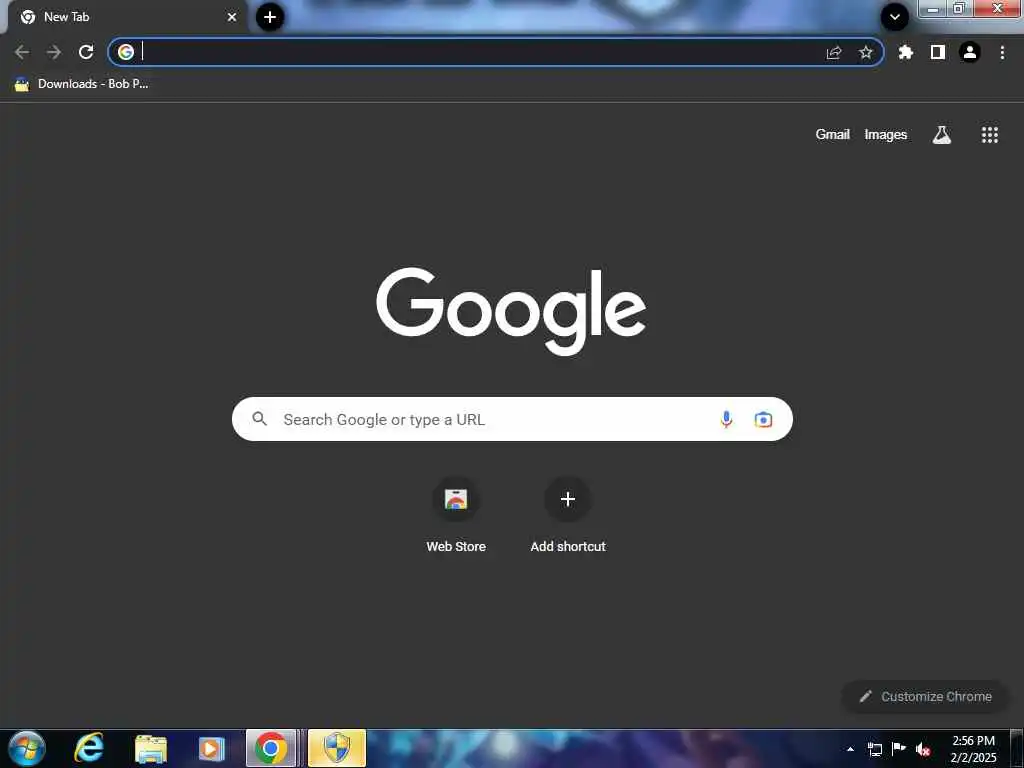Launch Internet Explorer from the taskbar
Screen dimensions: 1024x768
click(89, 748)
